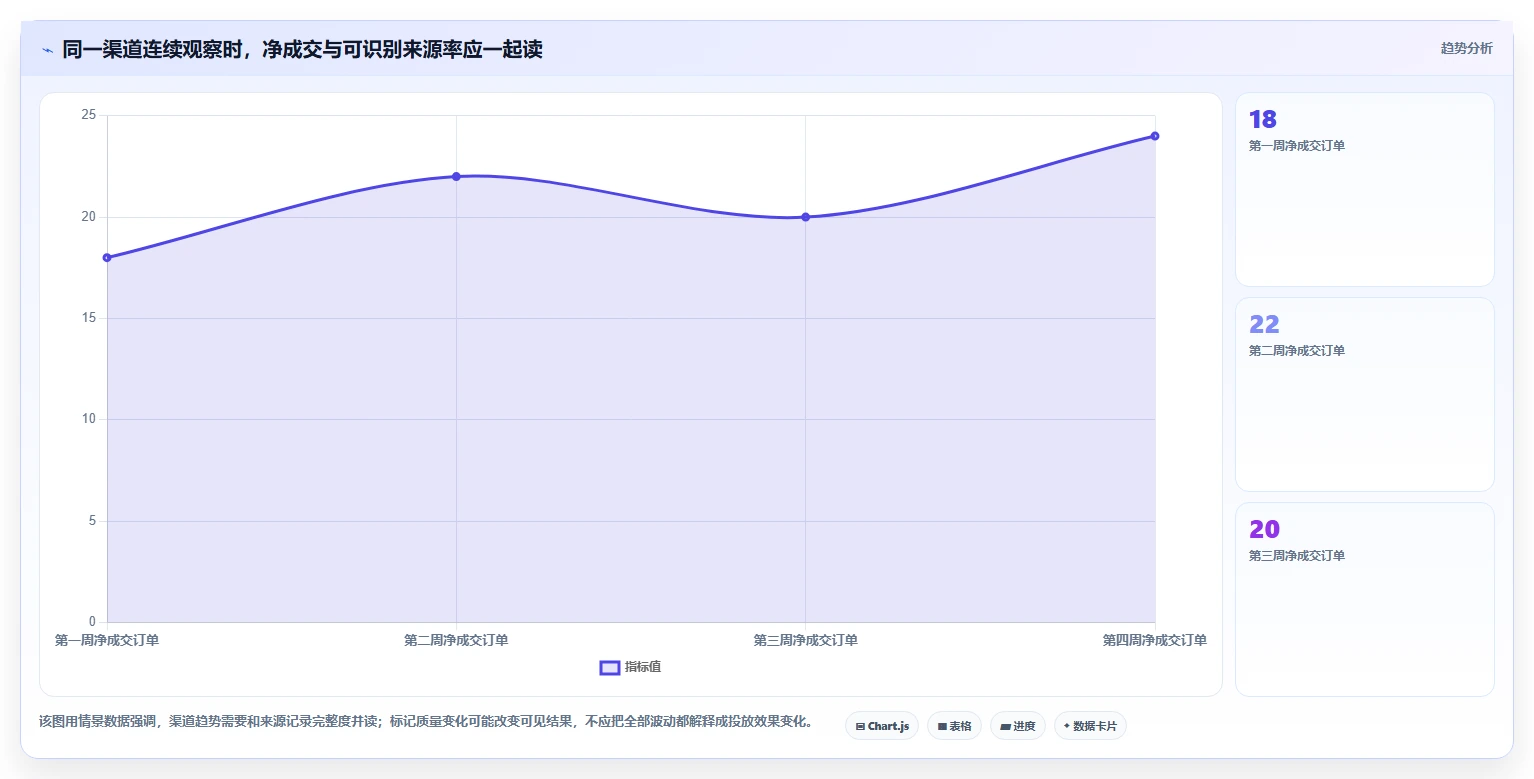Select the 数据卡片 tag
1534x779 pixels.
coord(1090,726)
